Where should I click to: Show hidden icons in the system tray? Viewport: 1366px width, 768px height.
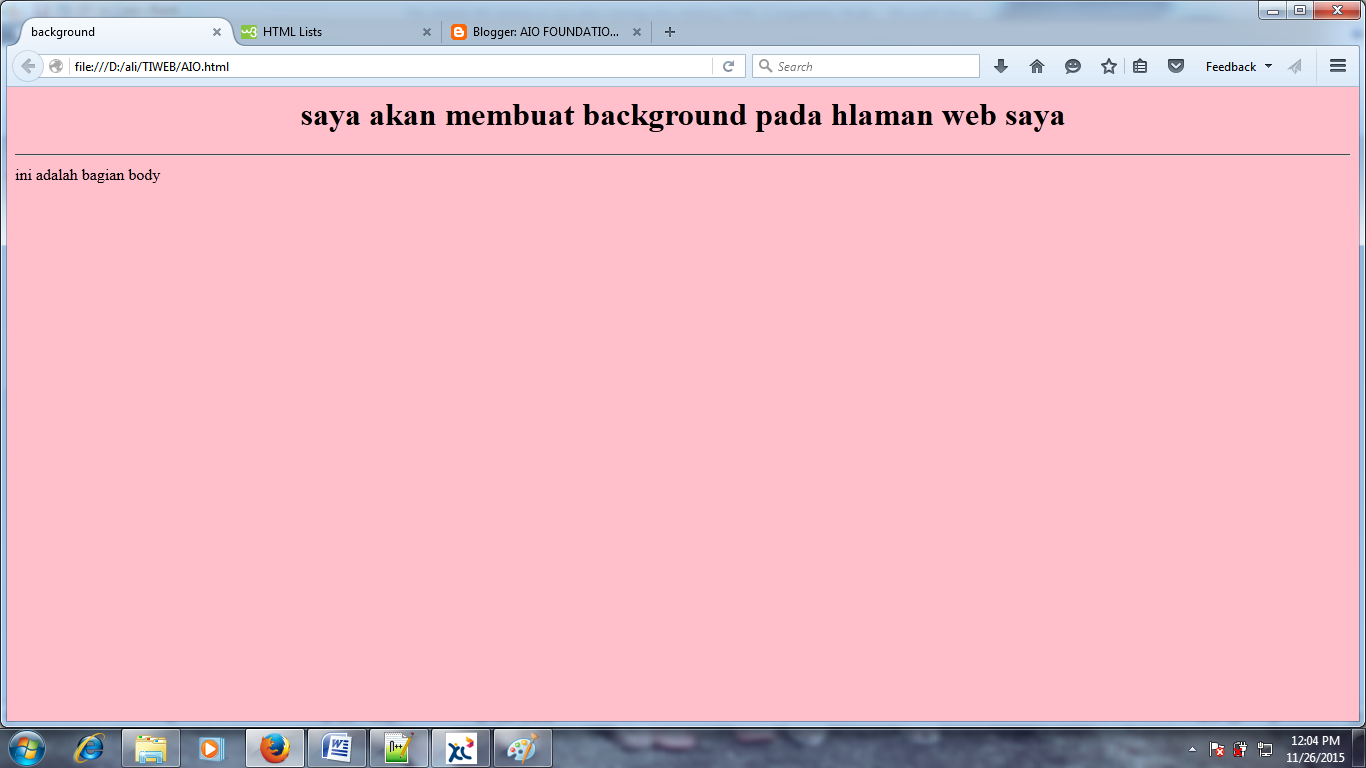coord(1192,747)
